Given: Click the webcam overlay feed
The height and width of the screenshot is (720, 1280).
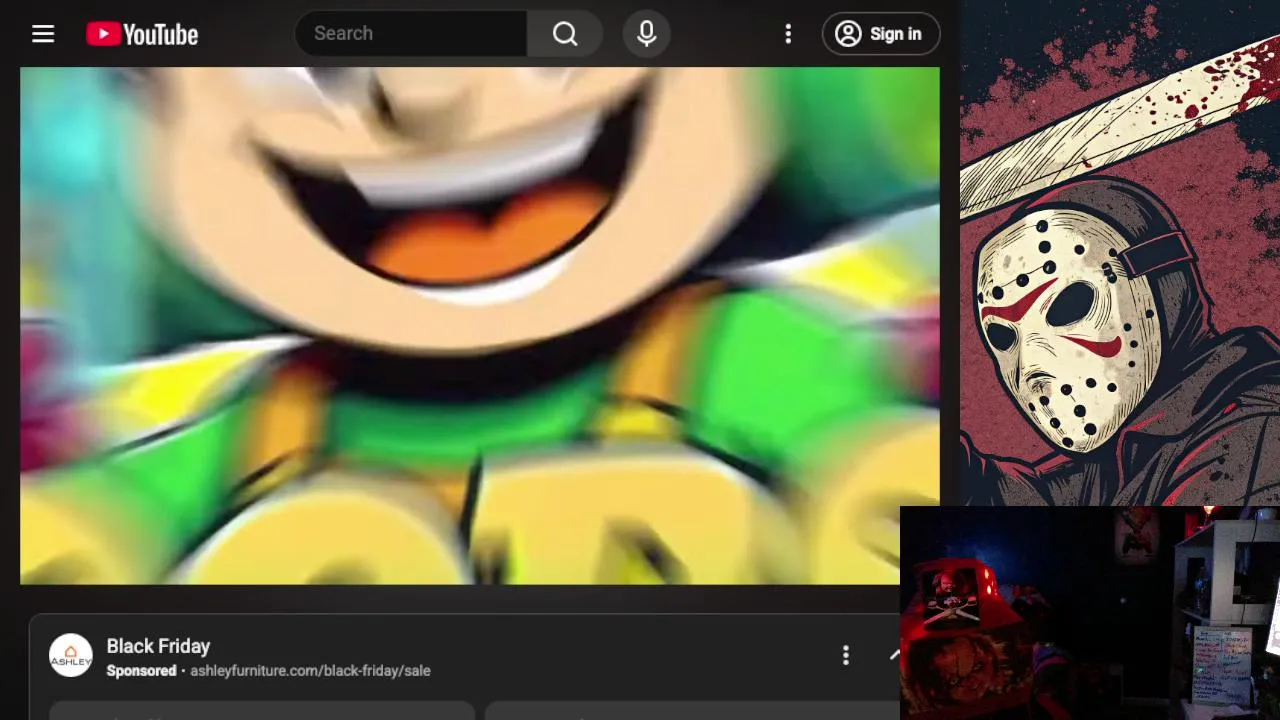Looking at the screenshot, I should 1090,613.
